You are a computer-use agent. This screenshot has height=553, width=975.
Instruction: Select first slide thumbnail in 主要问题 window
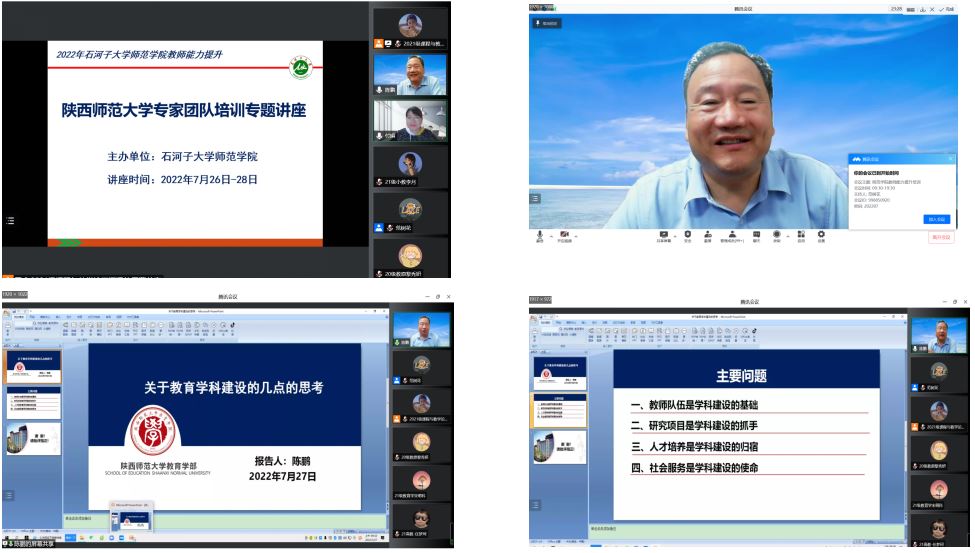560,373
